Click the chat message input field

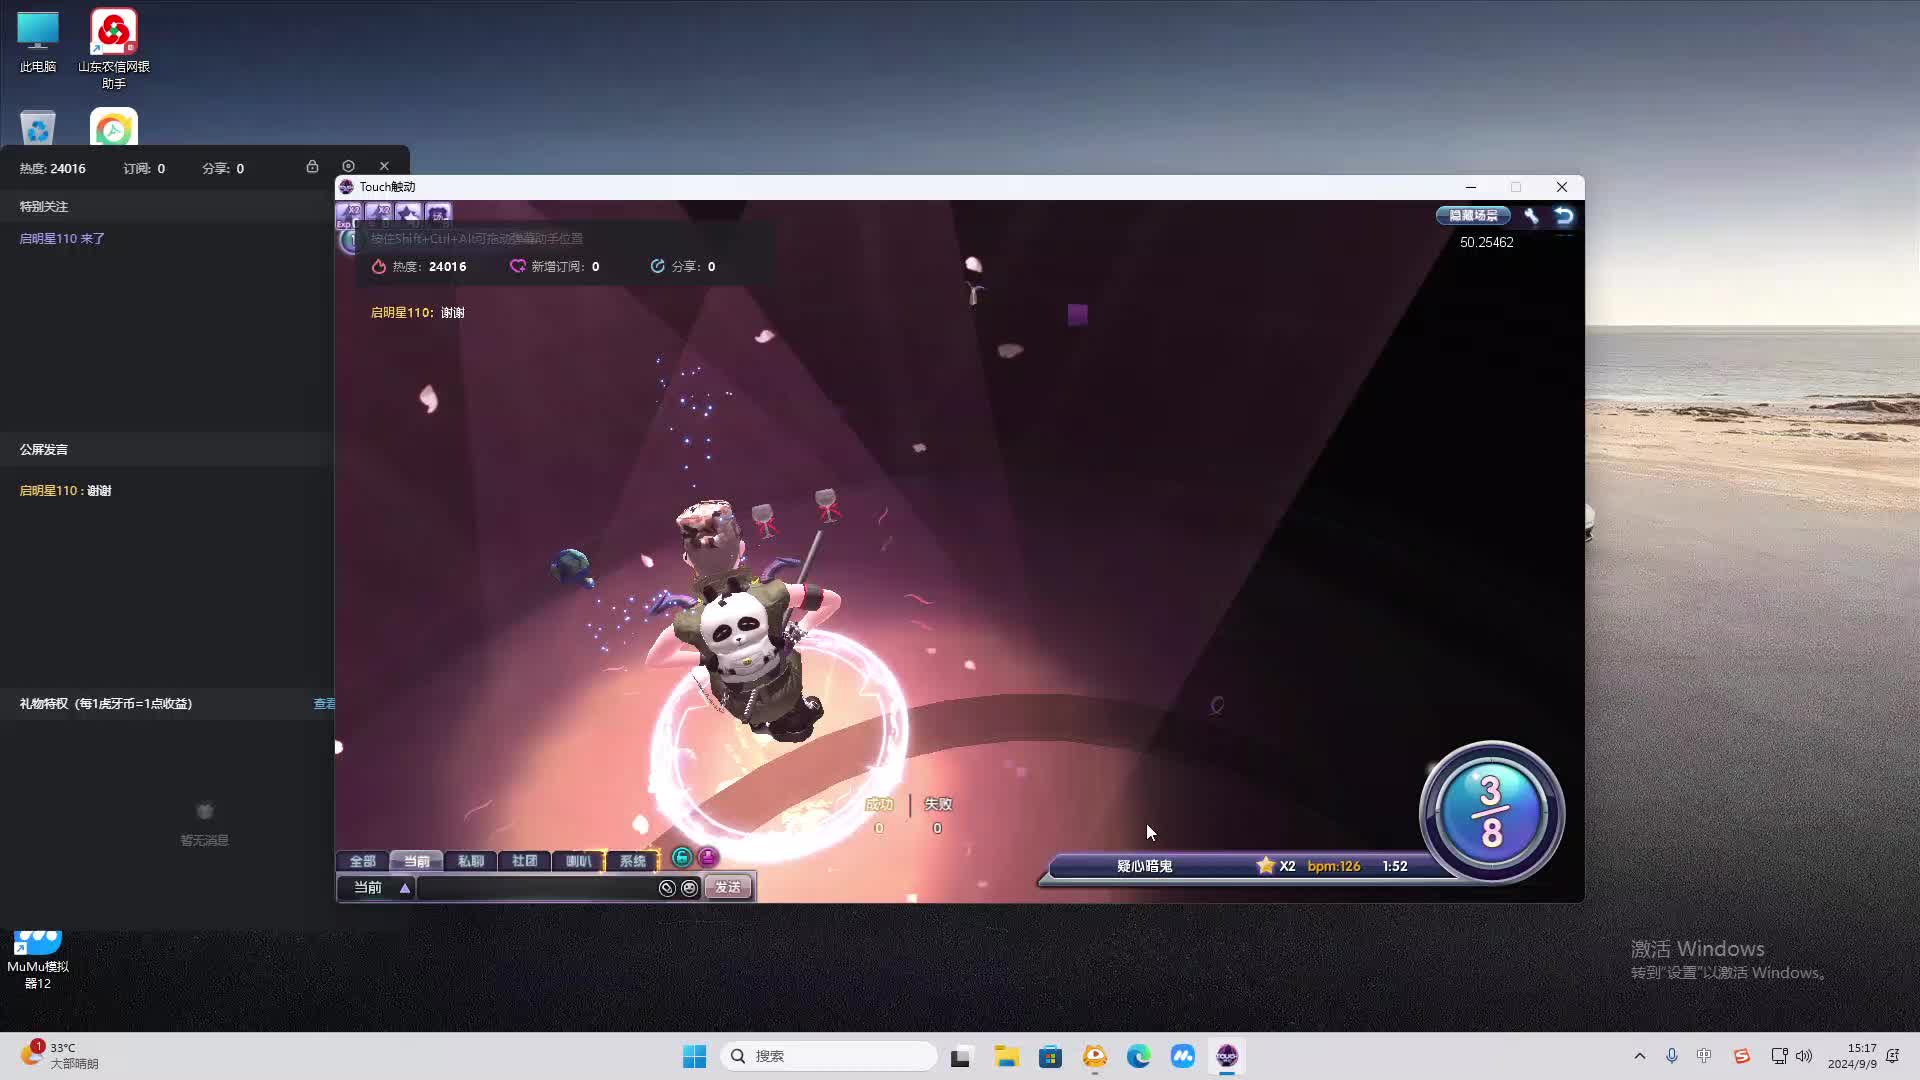[536, 888]
